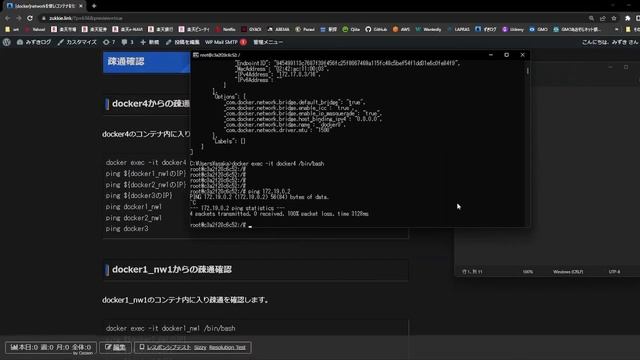Open the comments bubble showing 3
Image resolution: width=640 pixels, height=360 pixels.
(x=127, y=42)
